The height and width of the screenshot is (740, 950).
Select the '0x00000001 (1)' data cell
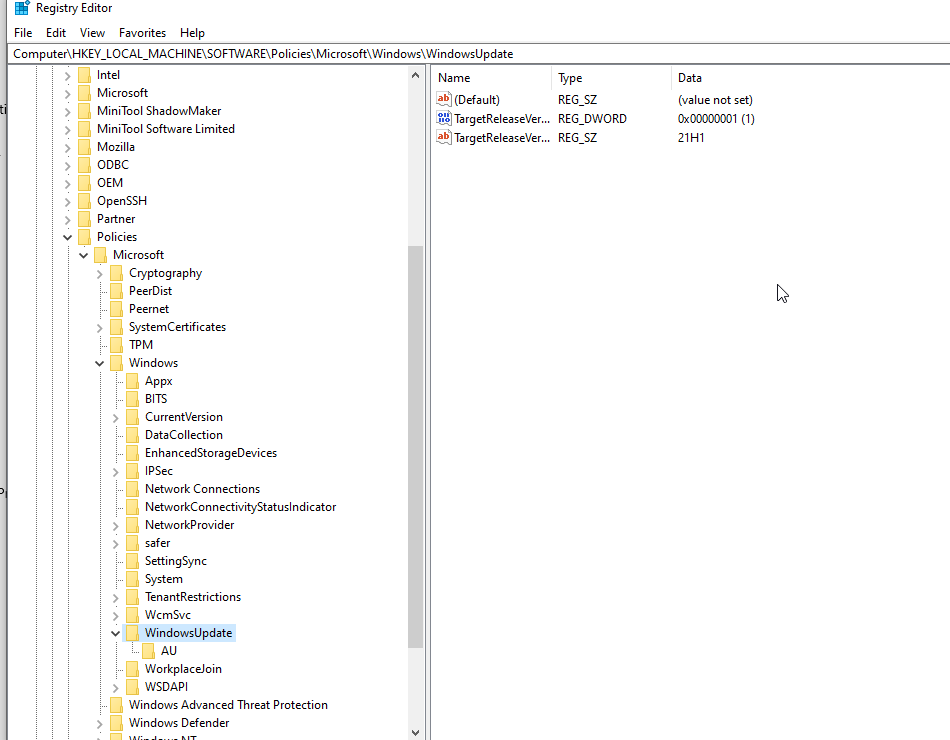[x=716, y=119]
